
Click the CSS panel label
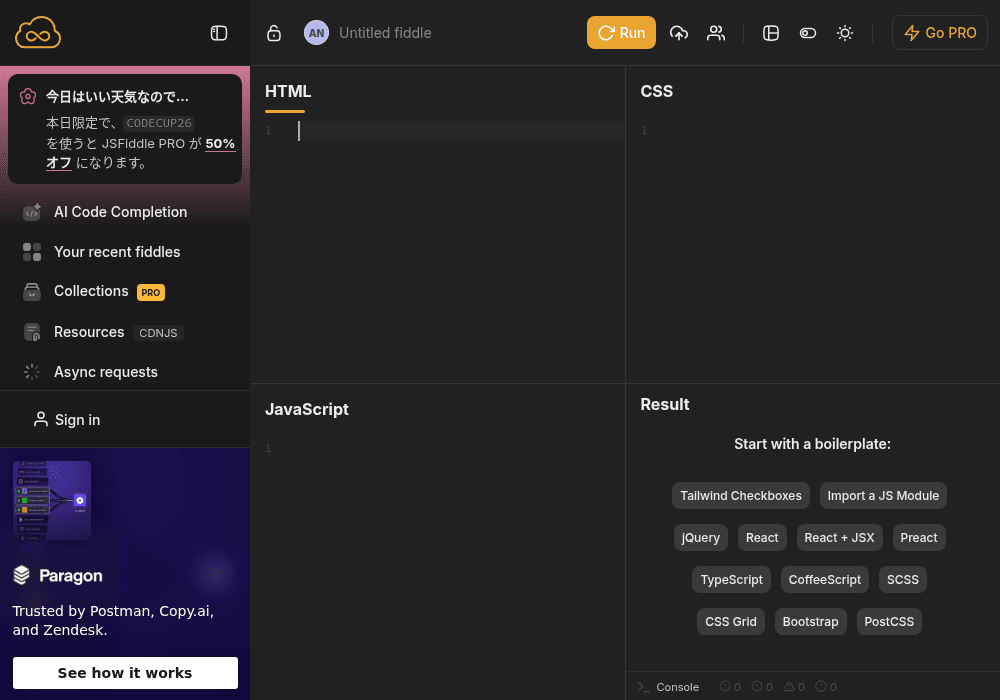point(656,91)
